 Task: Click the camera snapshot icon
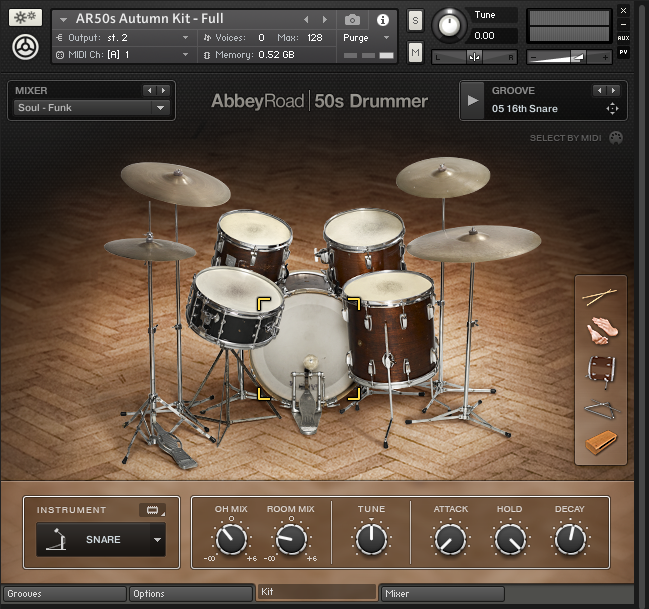[352, 20]
